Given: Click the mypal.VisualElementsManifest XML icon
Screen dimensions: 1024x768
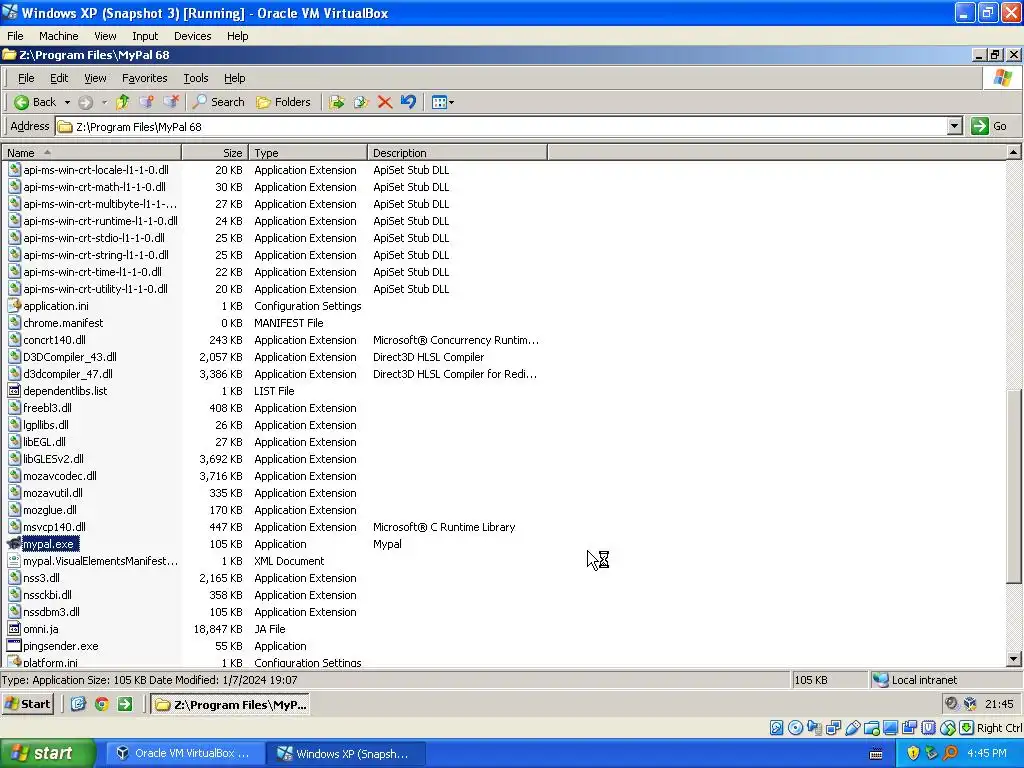Looking at the screenshot, I should (x=14, y=560).
